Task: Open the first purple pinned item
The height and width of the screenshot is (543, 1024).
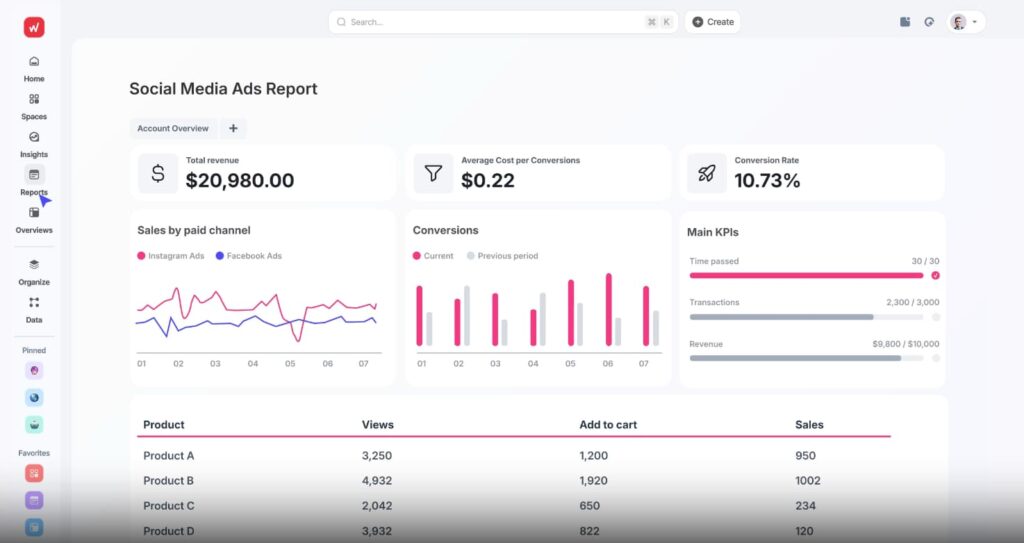Action: pos(34,370)
